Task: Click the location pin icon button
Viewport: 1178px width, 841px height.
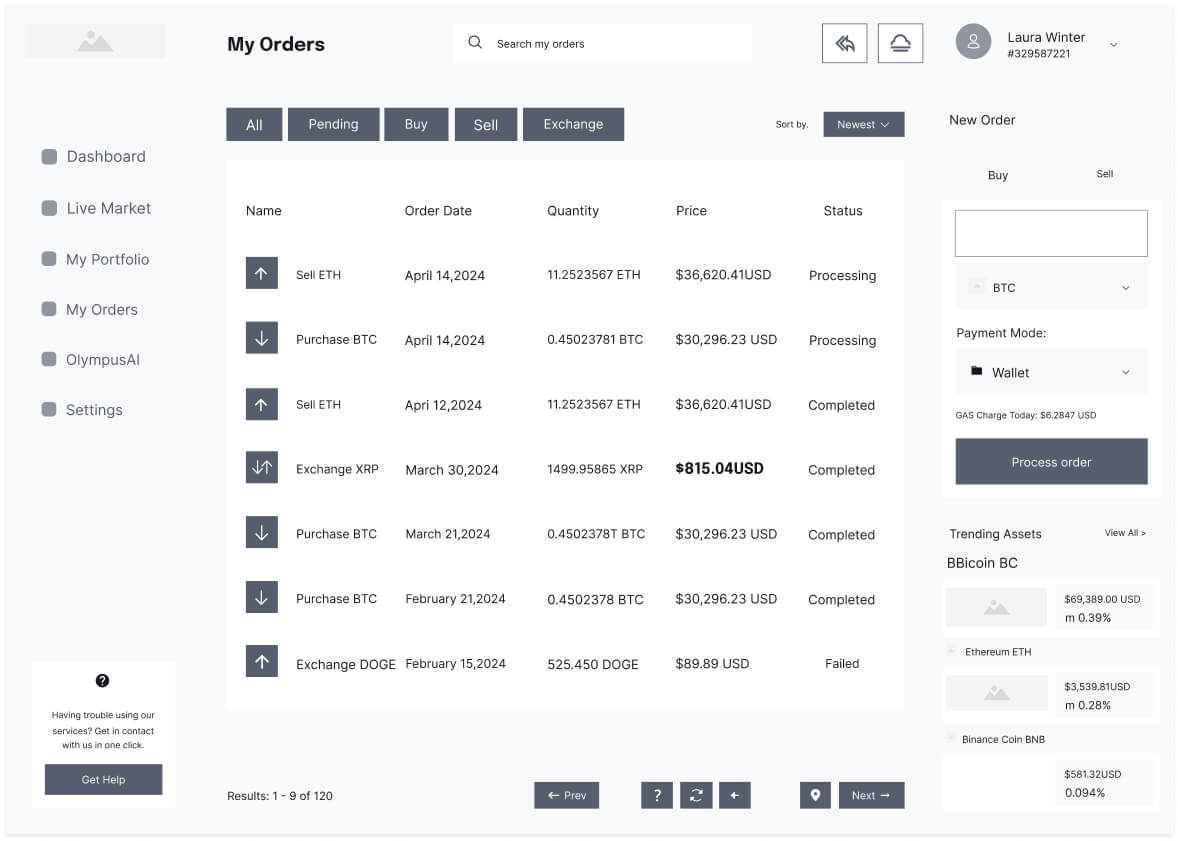Action: coord(815,795)
